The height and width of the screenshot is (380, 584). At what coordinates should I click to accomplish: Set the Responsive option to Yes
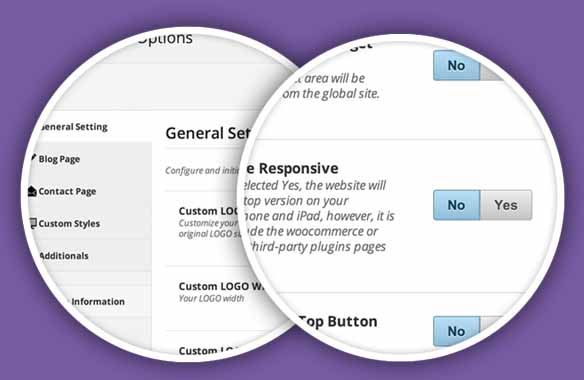tap(506, 205)
